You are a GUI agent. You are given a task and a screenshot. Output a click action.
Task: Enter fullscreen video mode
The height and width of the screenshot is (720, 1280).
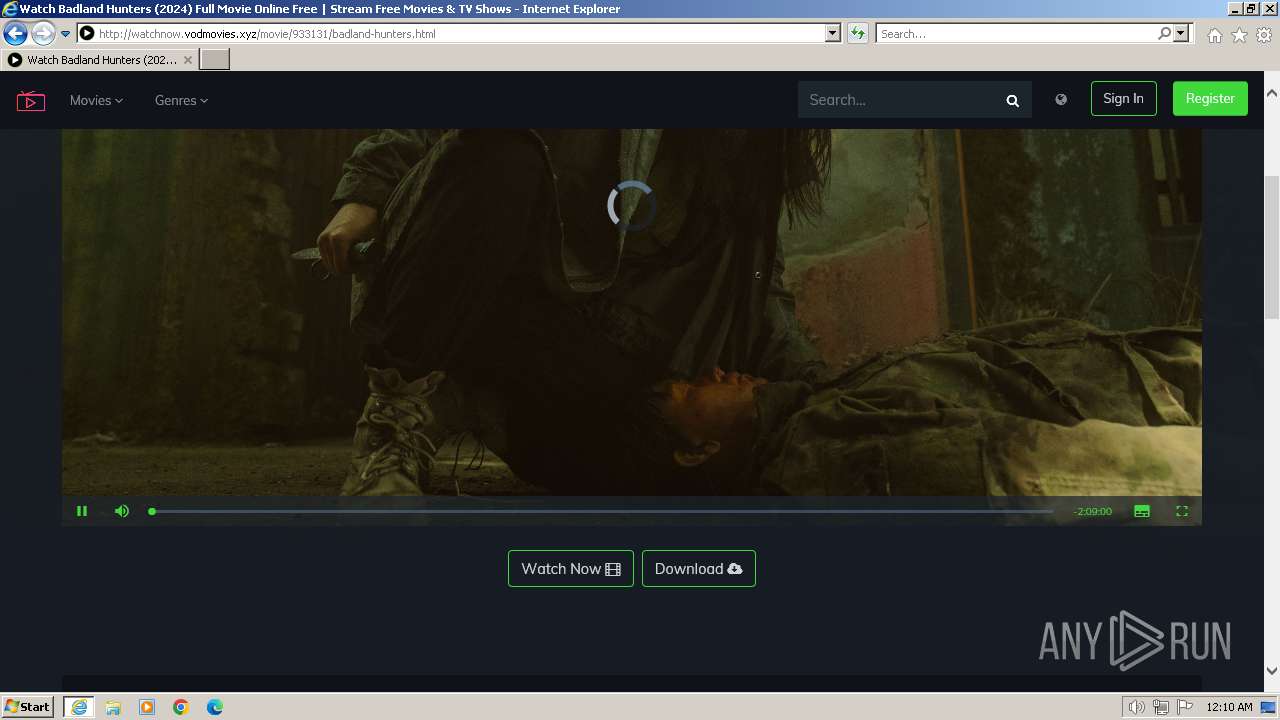[x=1182, y=511]
